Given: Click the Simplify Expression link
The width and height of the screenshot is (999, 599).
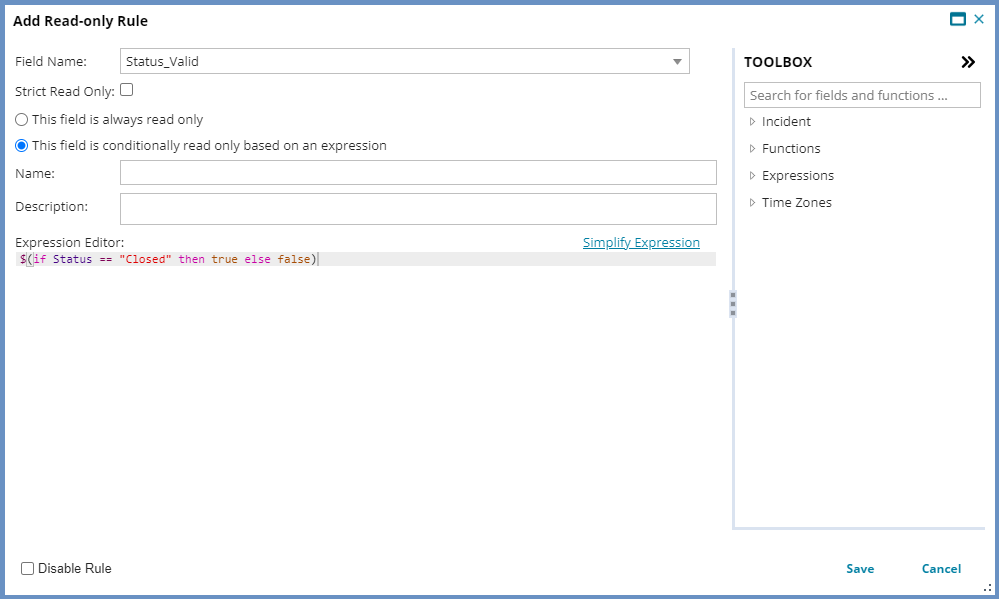Looking at the screenshot, I should [x=641, y=243].
